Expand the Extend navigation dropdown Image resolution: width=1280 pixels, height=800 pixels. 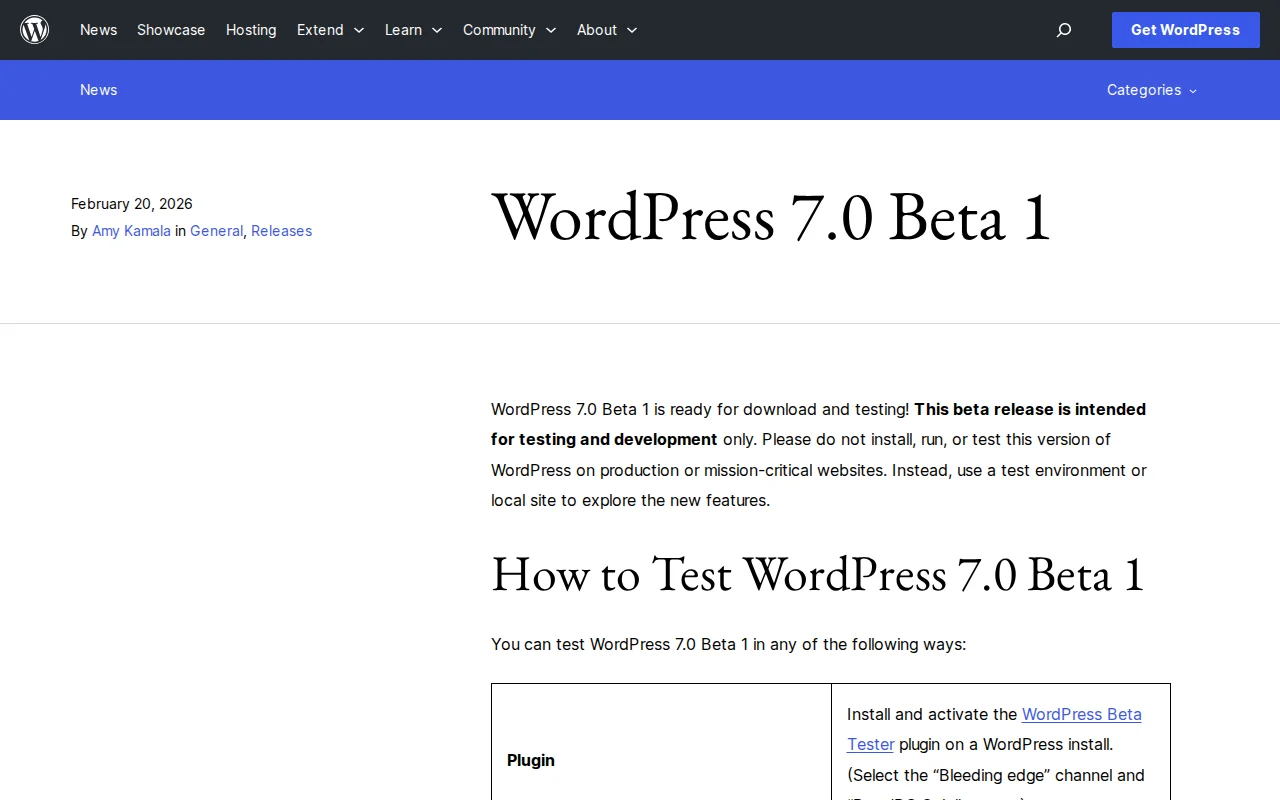[x=330, y=30]
